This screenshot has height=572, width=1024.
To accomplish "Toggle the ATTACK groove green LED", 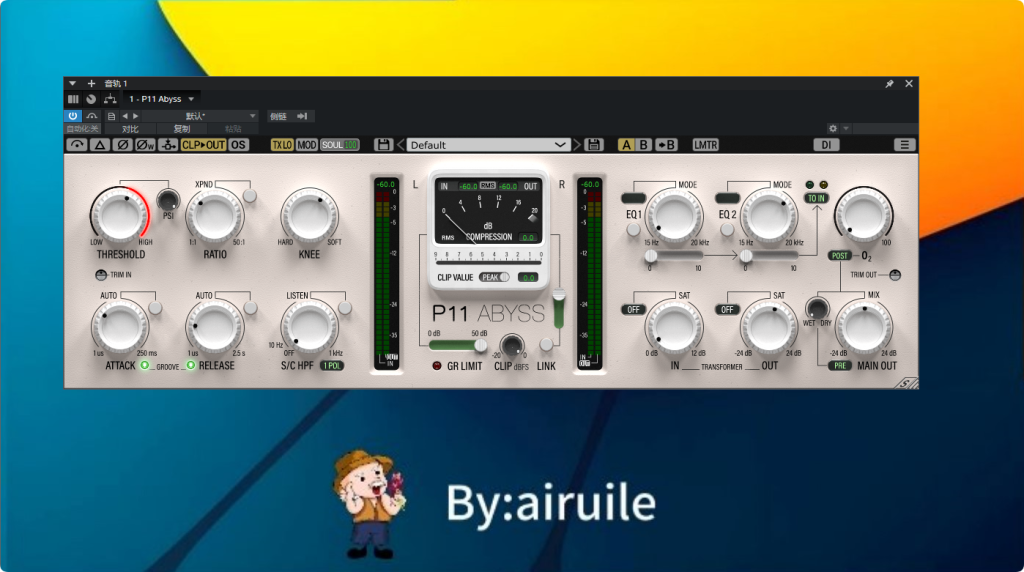I will pyautogui.click(x=145, y=365).
